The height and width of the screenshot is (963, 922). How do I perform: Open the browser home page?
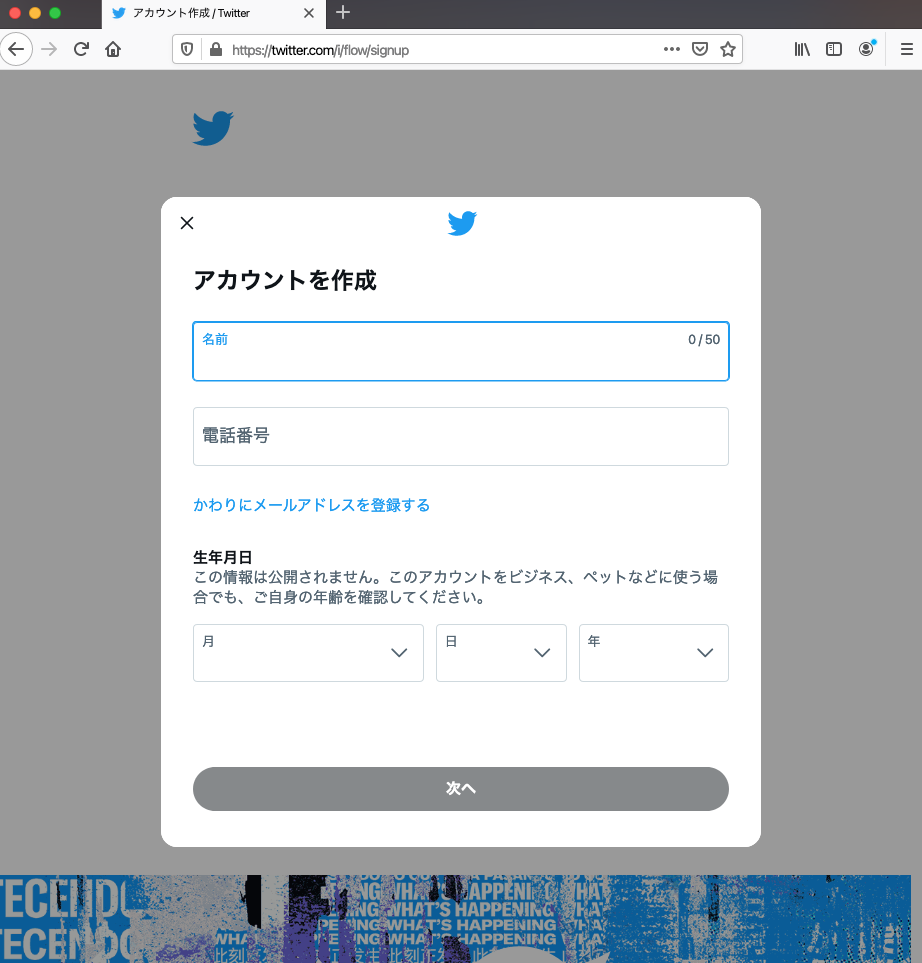pos(113,49)
